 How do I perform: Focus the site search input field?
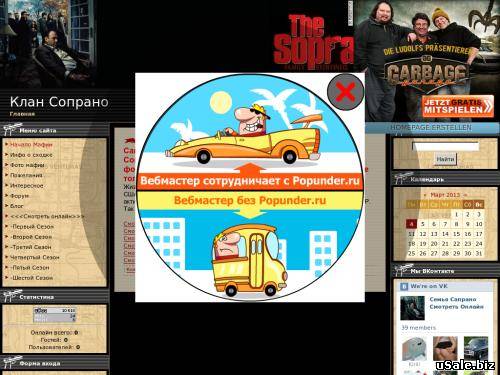tap(445, 146)
